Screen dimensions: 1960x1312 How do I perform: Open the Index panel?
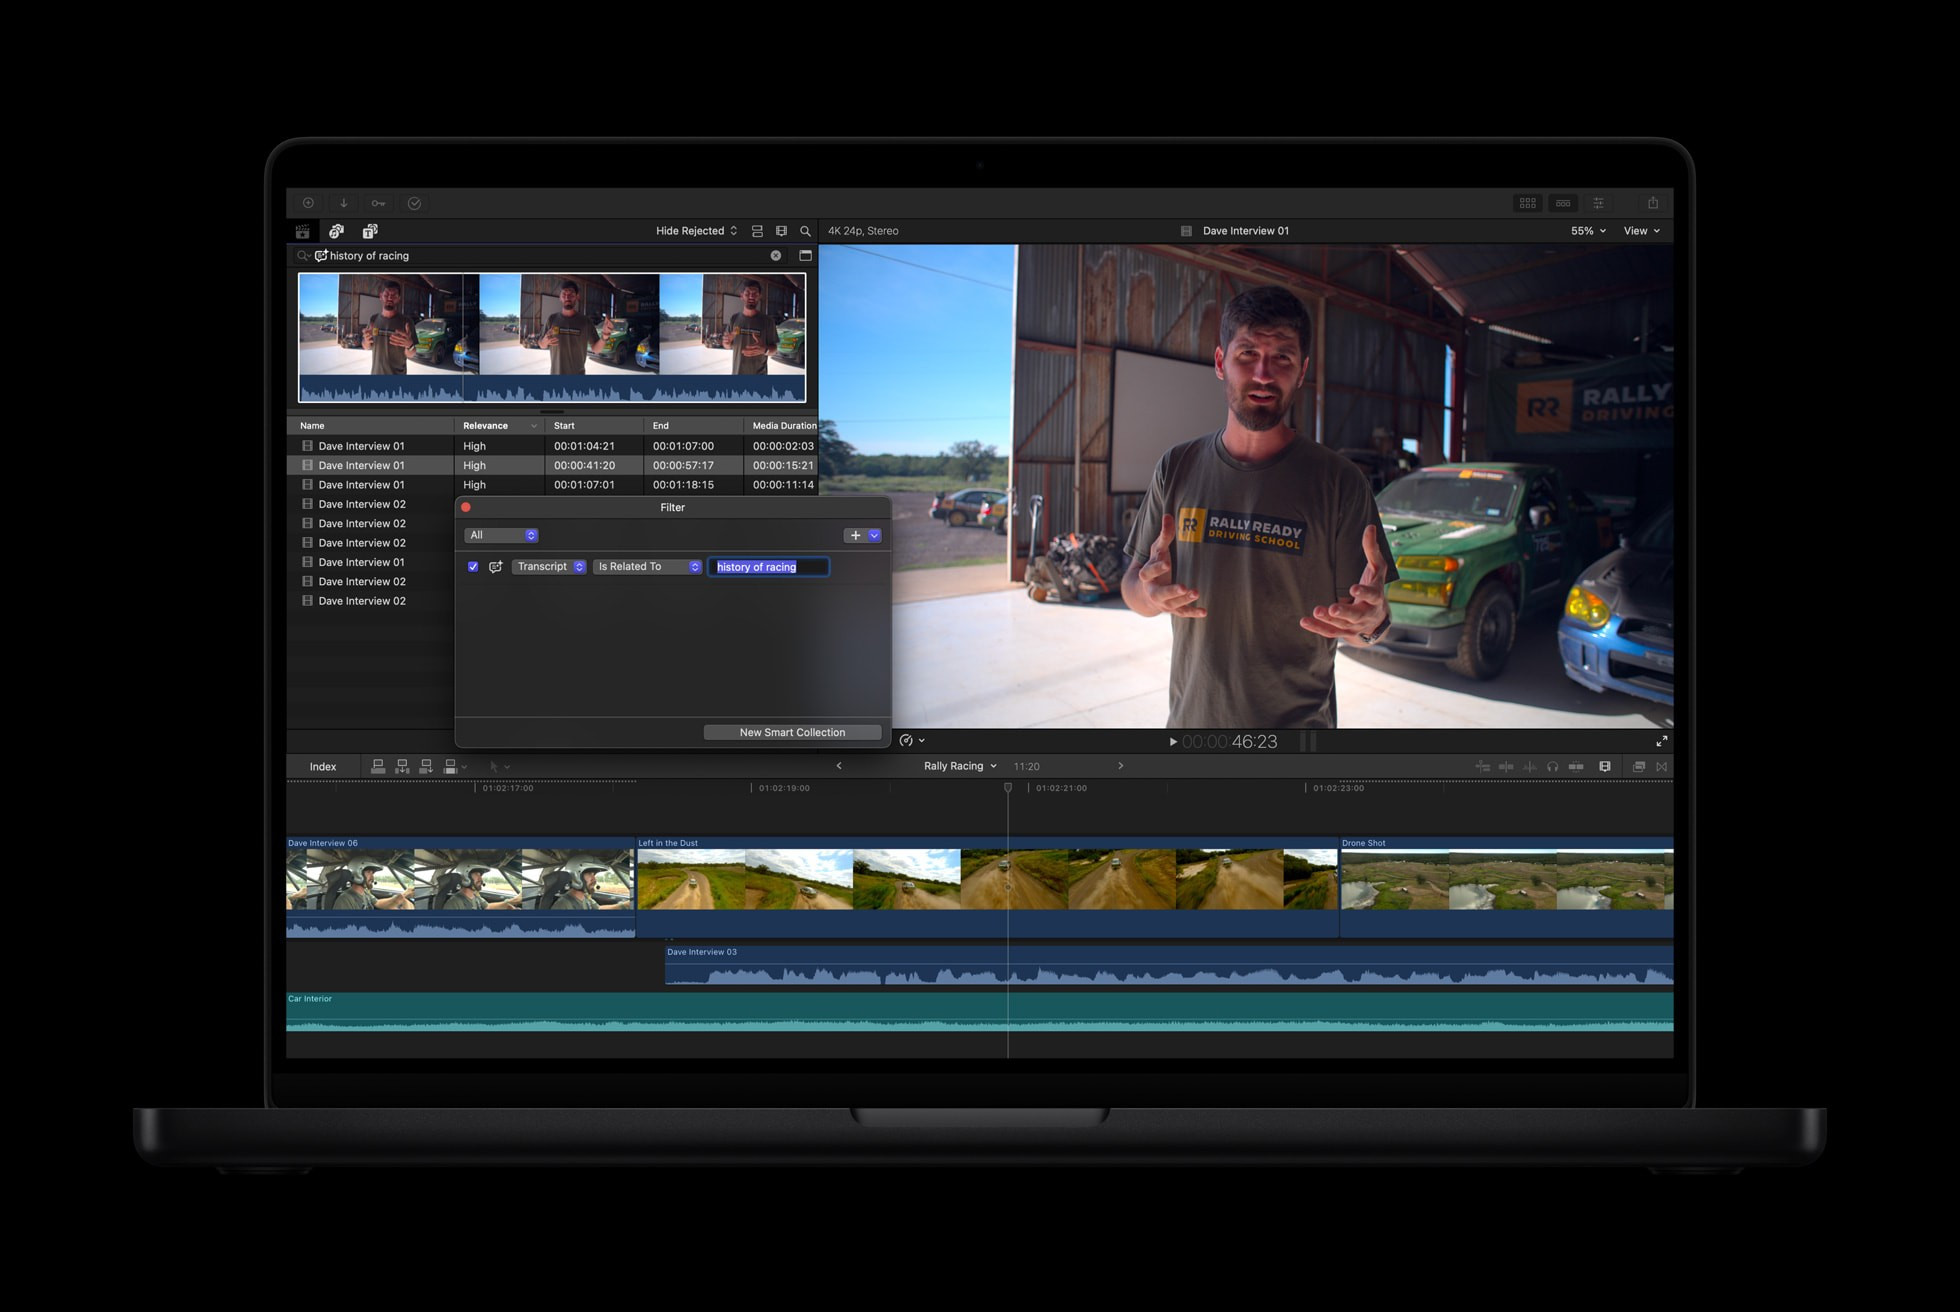(x=322, y=766)
